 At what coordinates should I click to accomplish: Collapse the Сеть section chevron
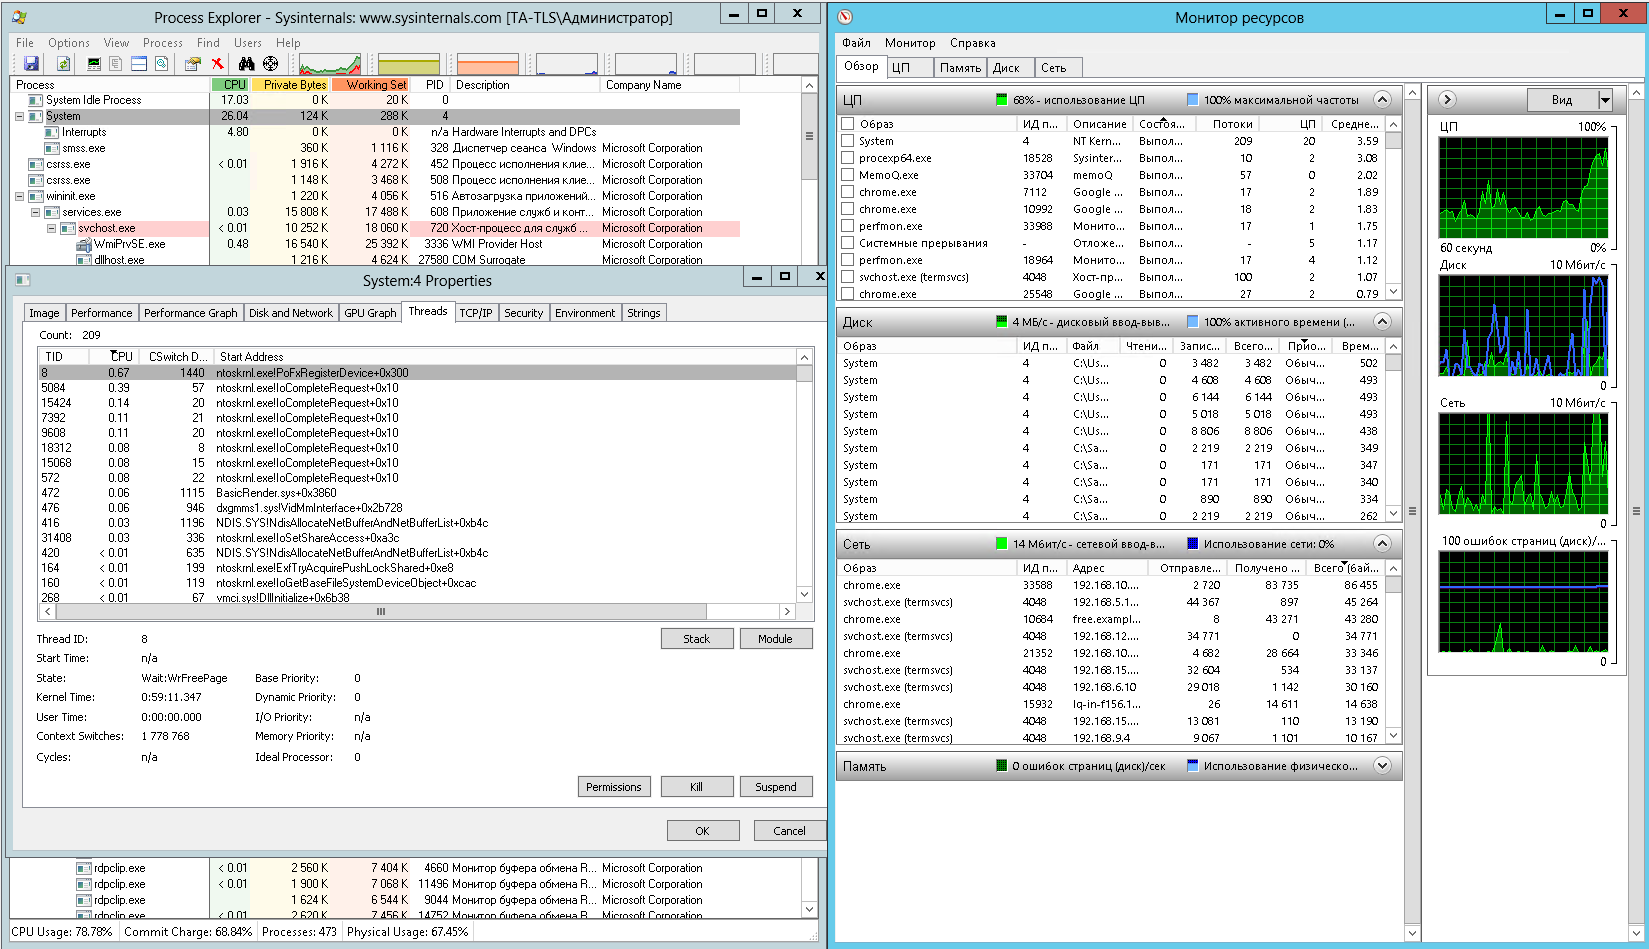[x=1382, y=543]
